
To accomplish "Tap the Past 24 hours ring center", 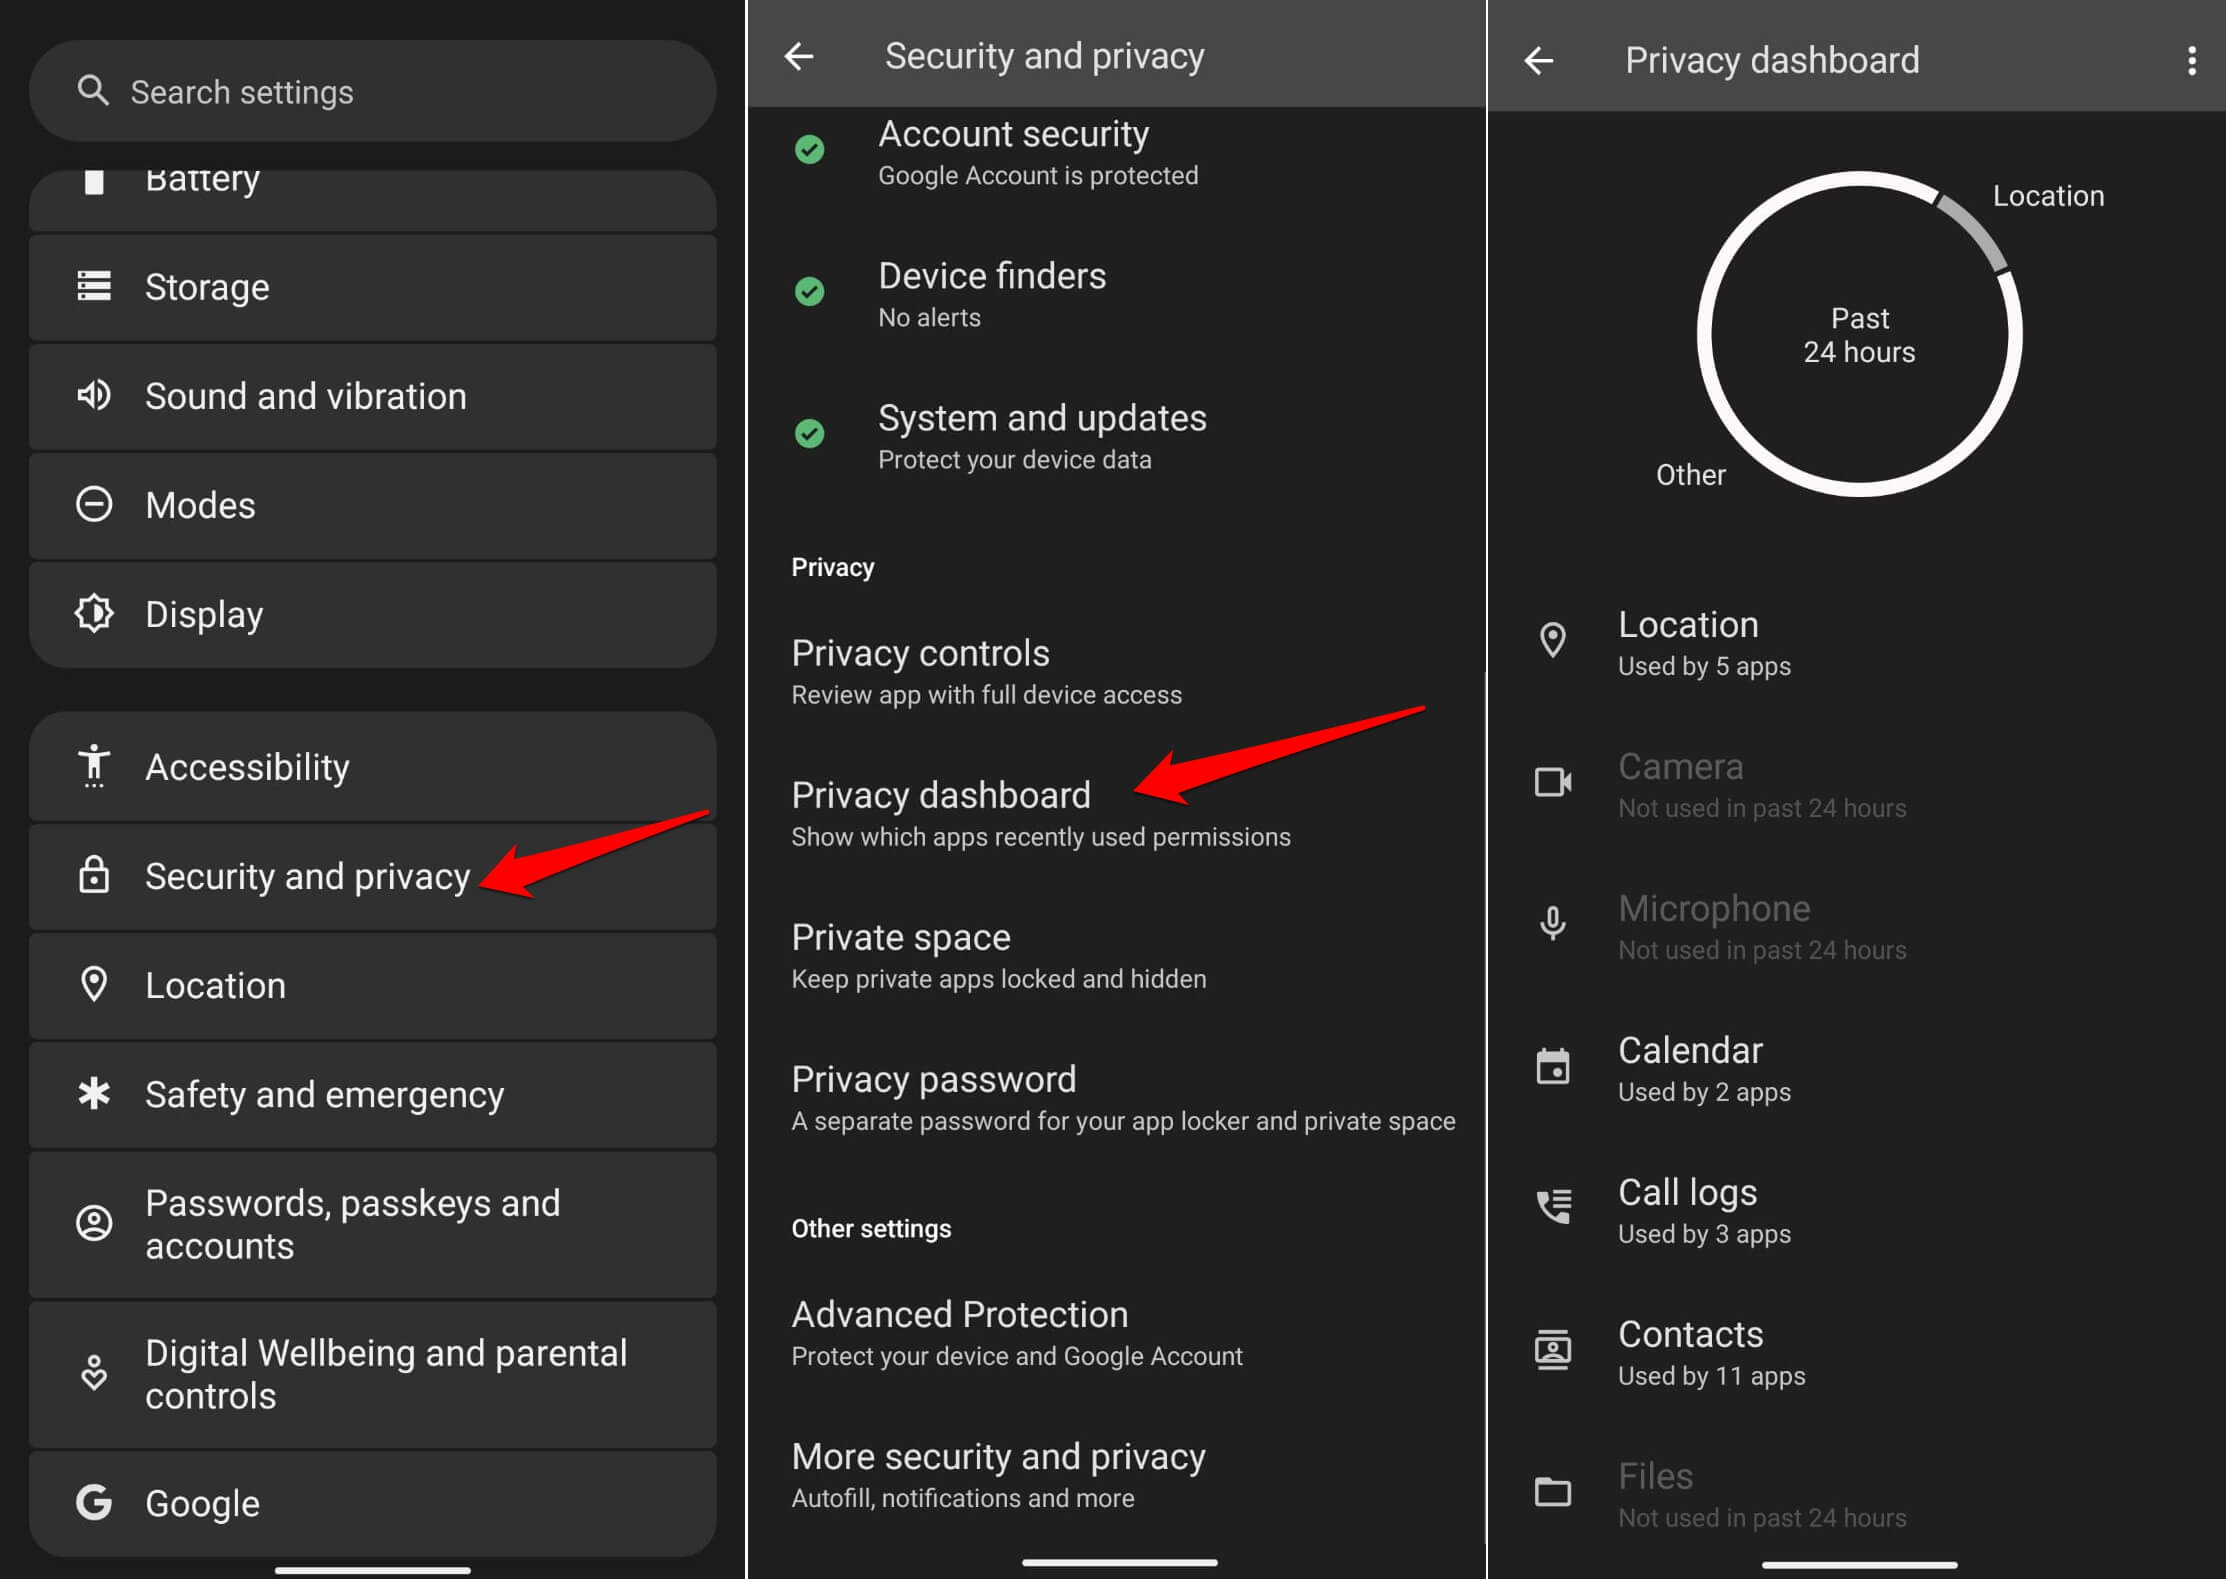I will (1859, 335).
